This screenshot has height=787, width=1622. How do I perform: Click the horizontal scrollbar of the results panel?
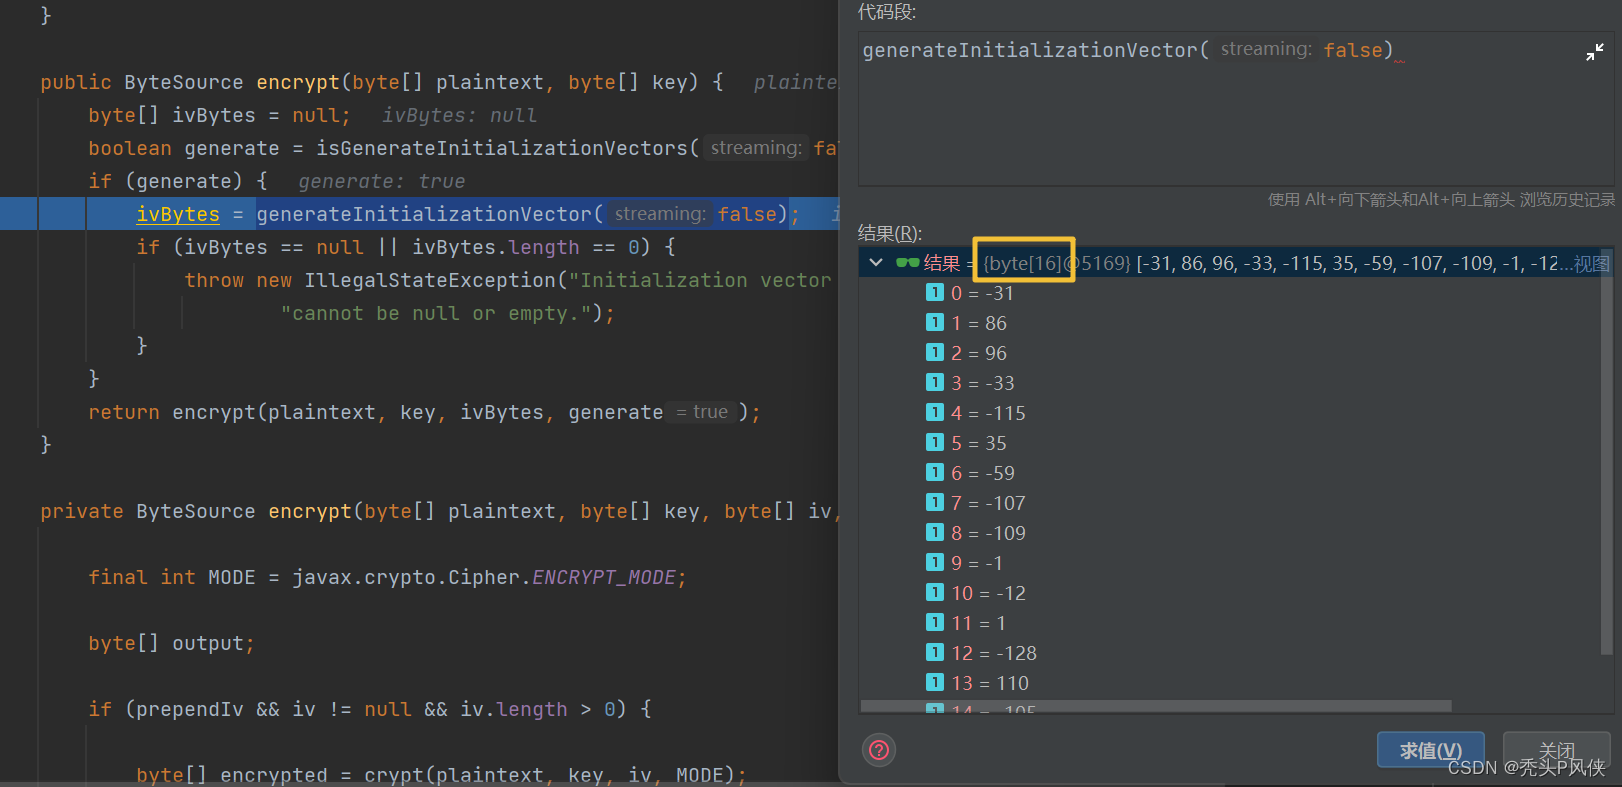click(x=1156, y=706)
